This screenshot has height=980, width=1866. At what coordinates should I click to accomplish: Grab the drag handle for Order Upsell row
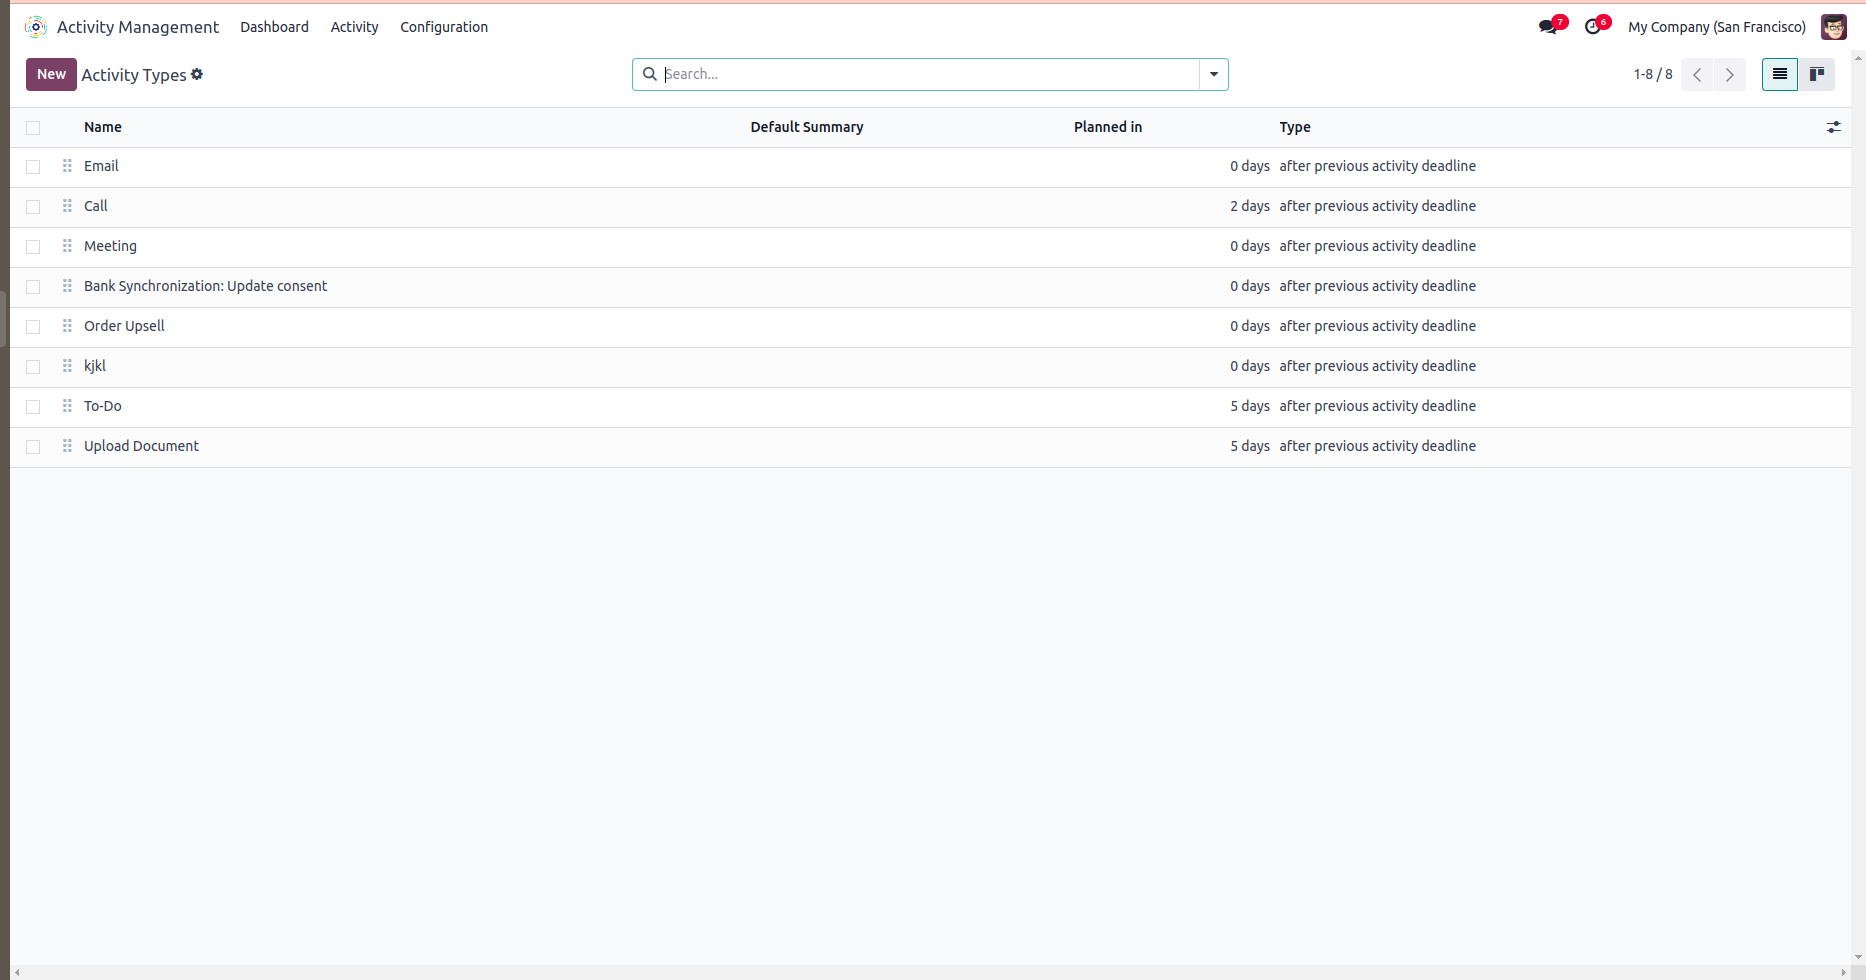[67, 326]
